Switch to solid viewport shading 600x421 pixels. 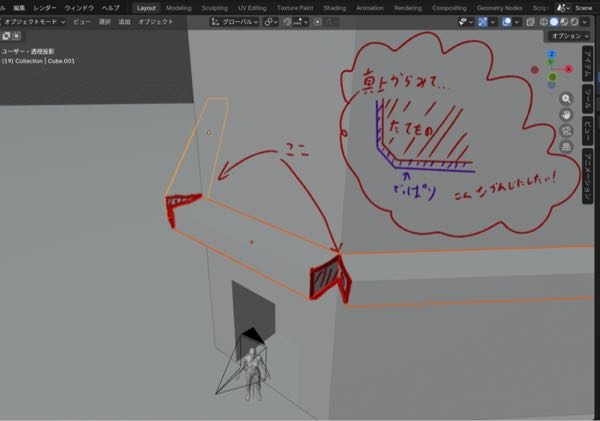554,22
